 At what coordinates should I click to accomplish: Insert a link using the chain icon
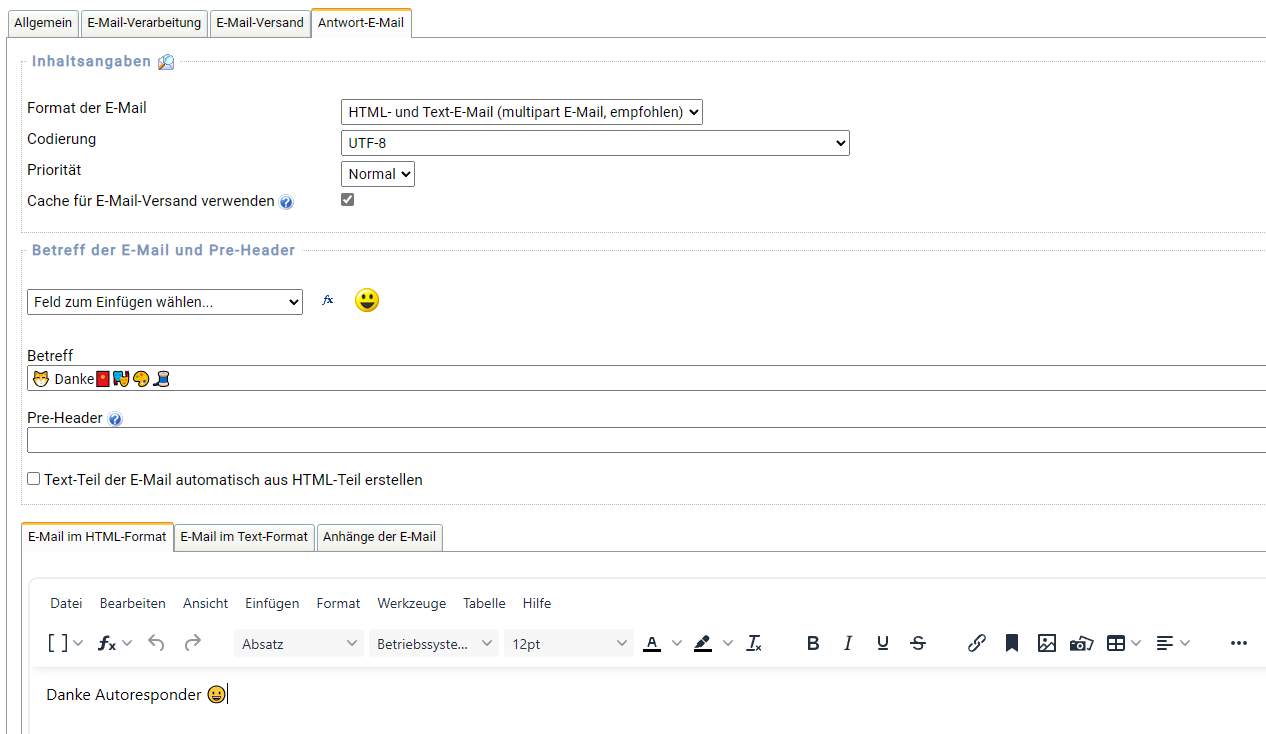coord(977,644)
